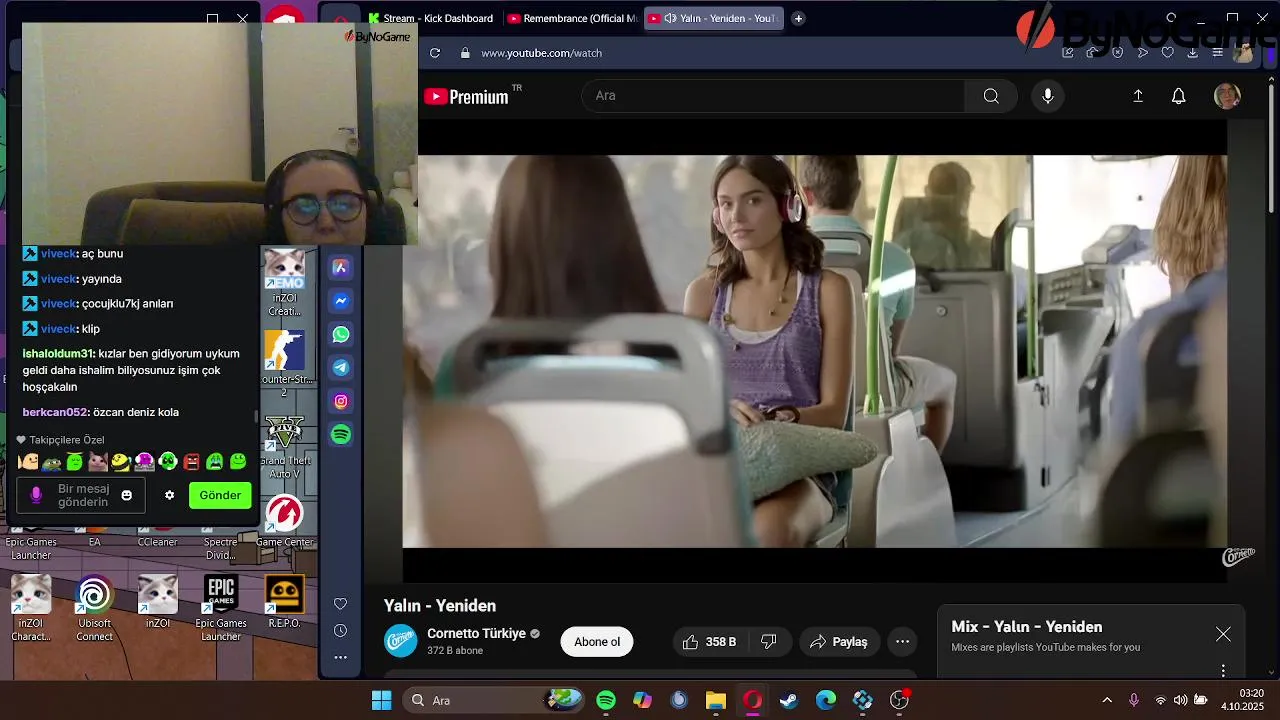Image resolution: width=1280 pixels, height=720 pixels.
Task: Open Telegram in the Opera sidebar
Action: pyautogui.click(x=341, y=368)
